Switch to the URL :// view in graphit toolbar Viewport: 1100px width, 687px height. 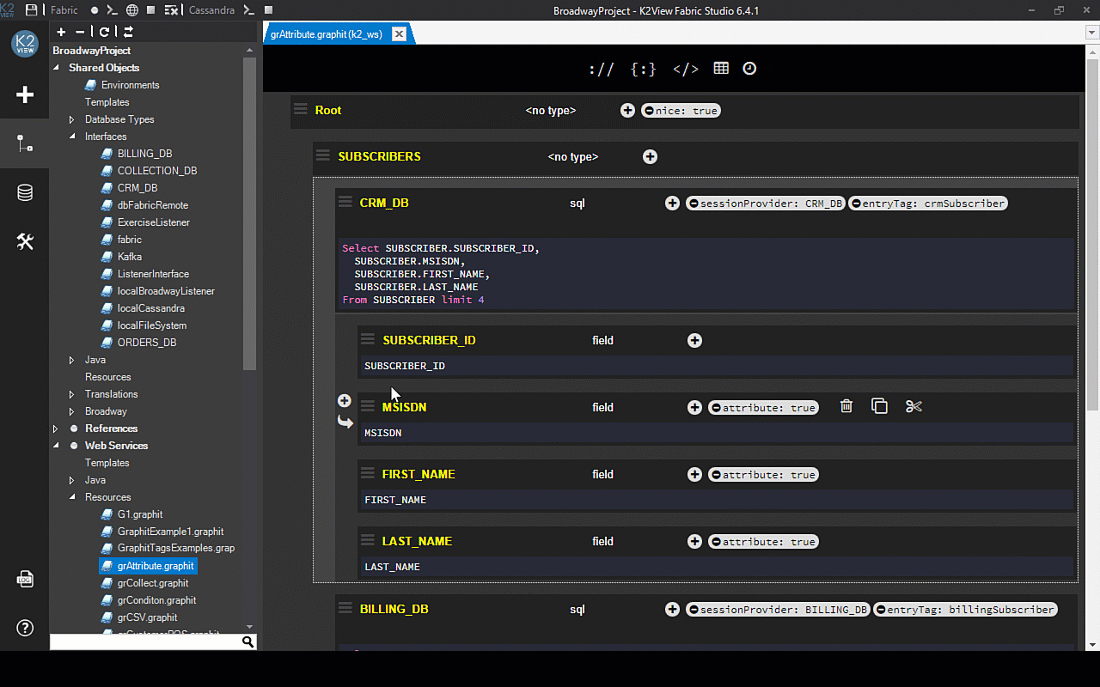(601, 69)
